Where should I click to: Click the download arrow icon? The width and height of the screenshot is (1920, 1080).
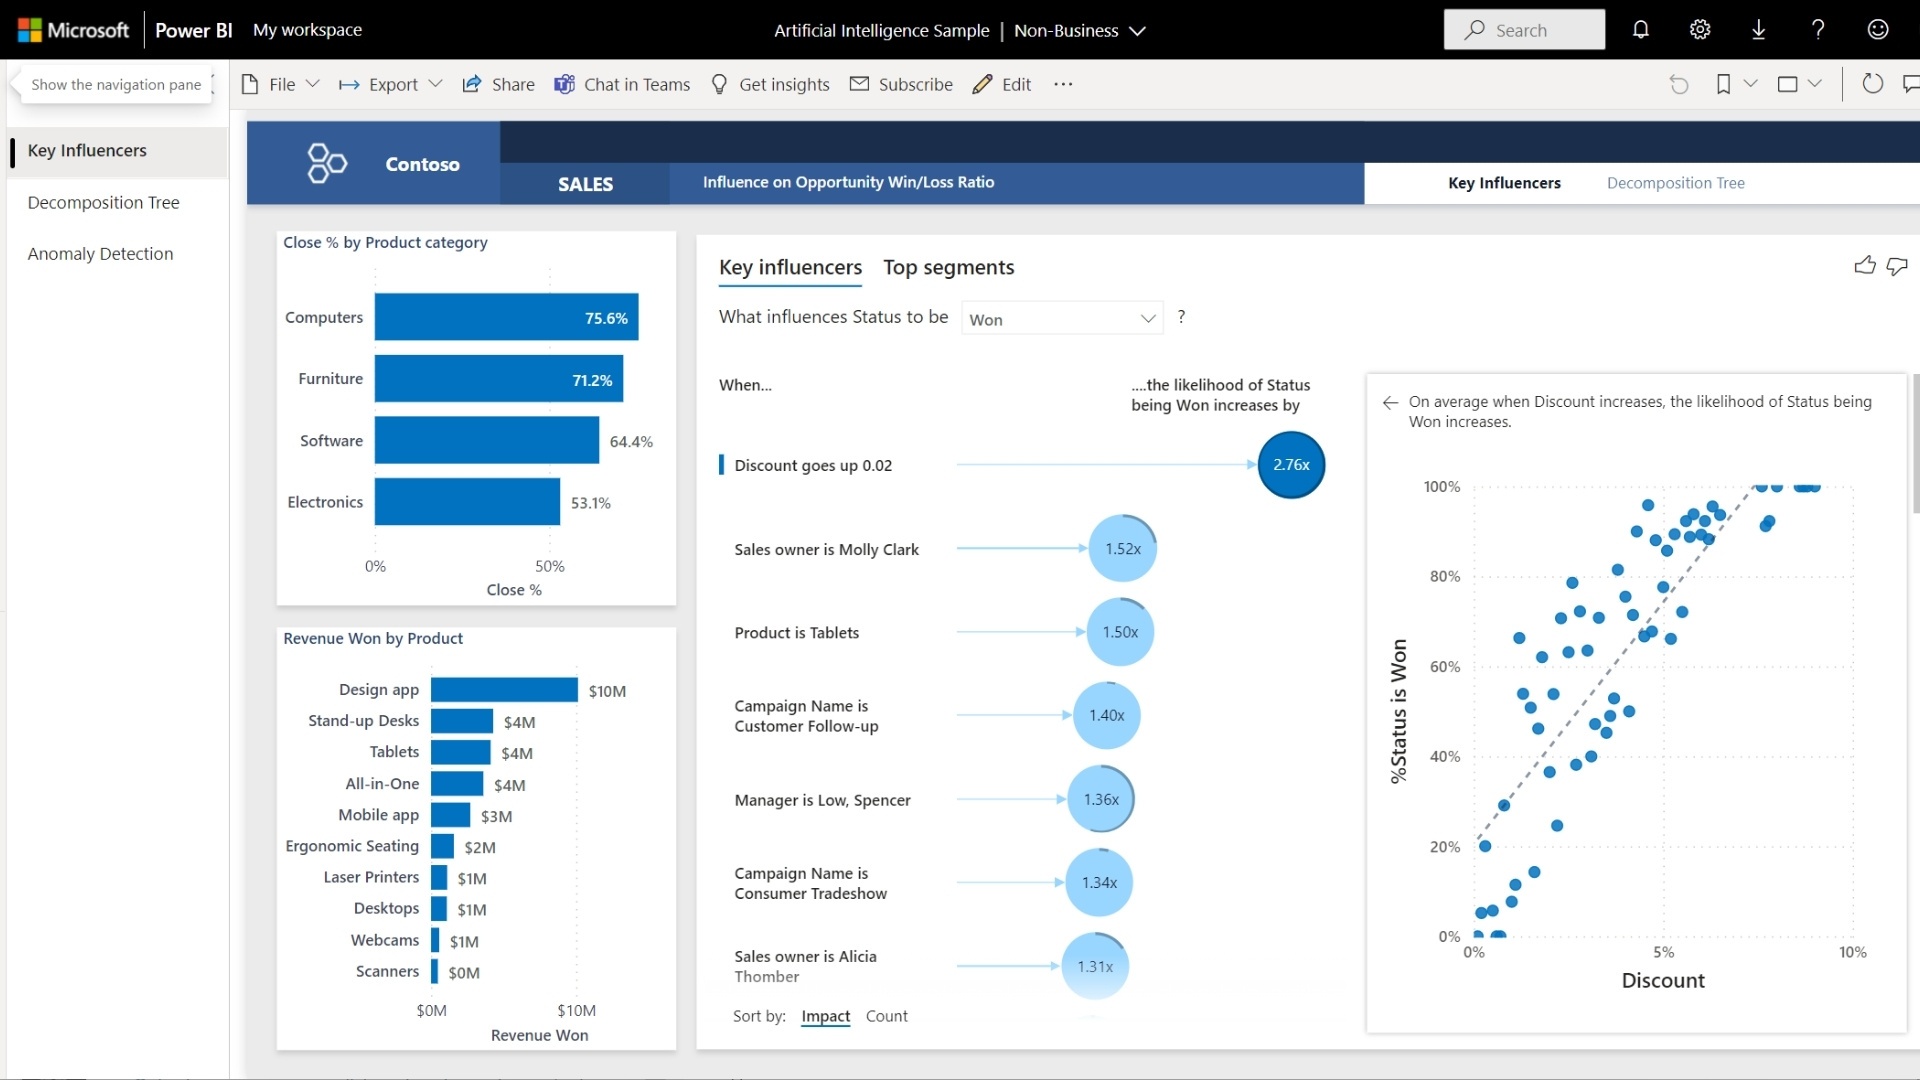(1759, 30)
